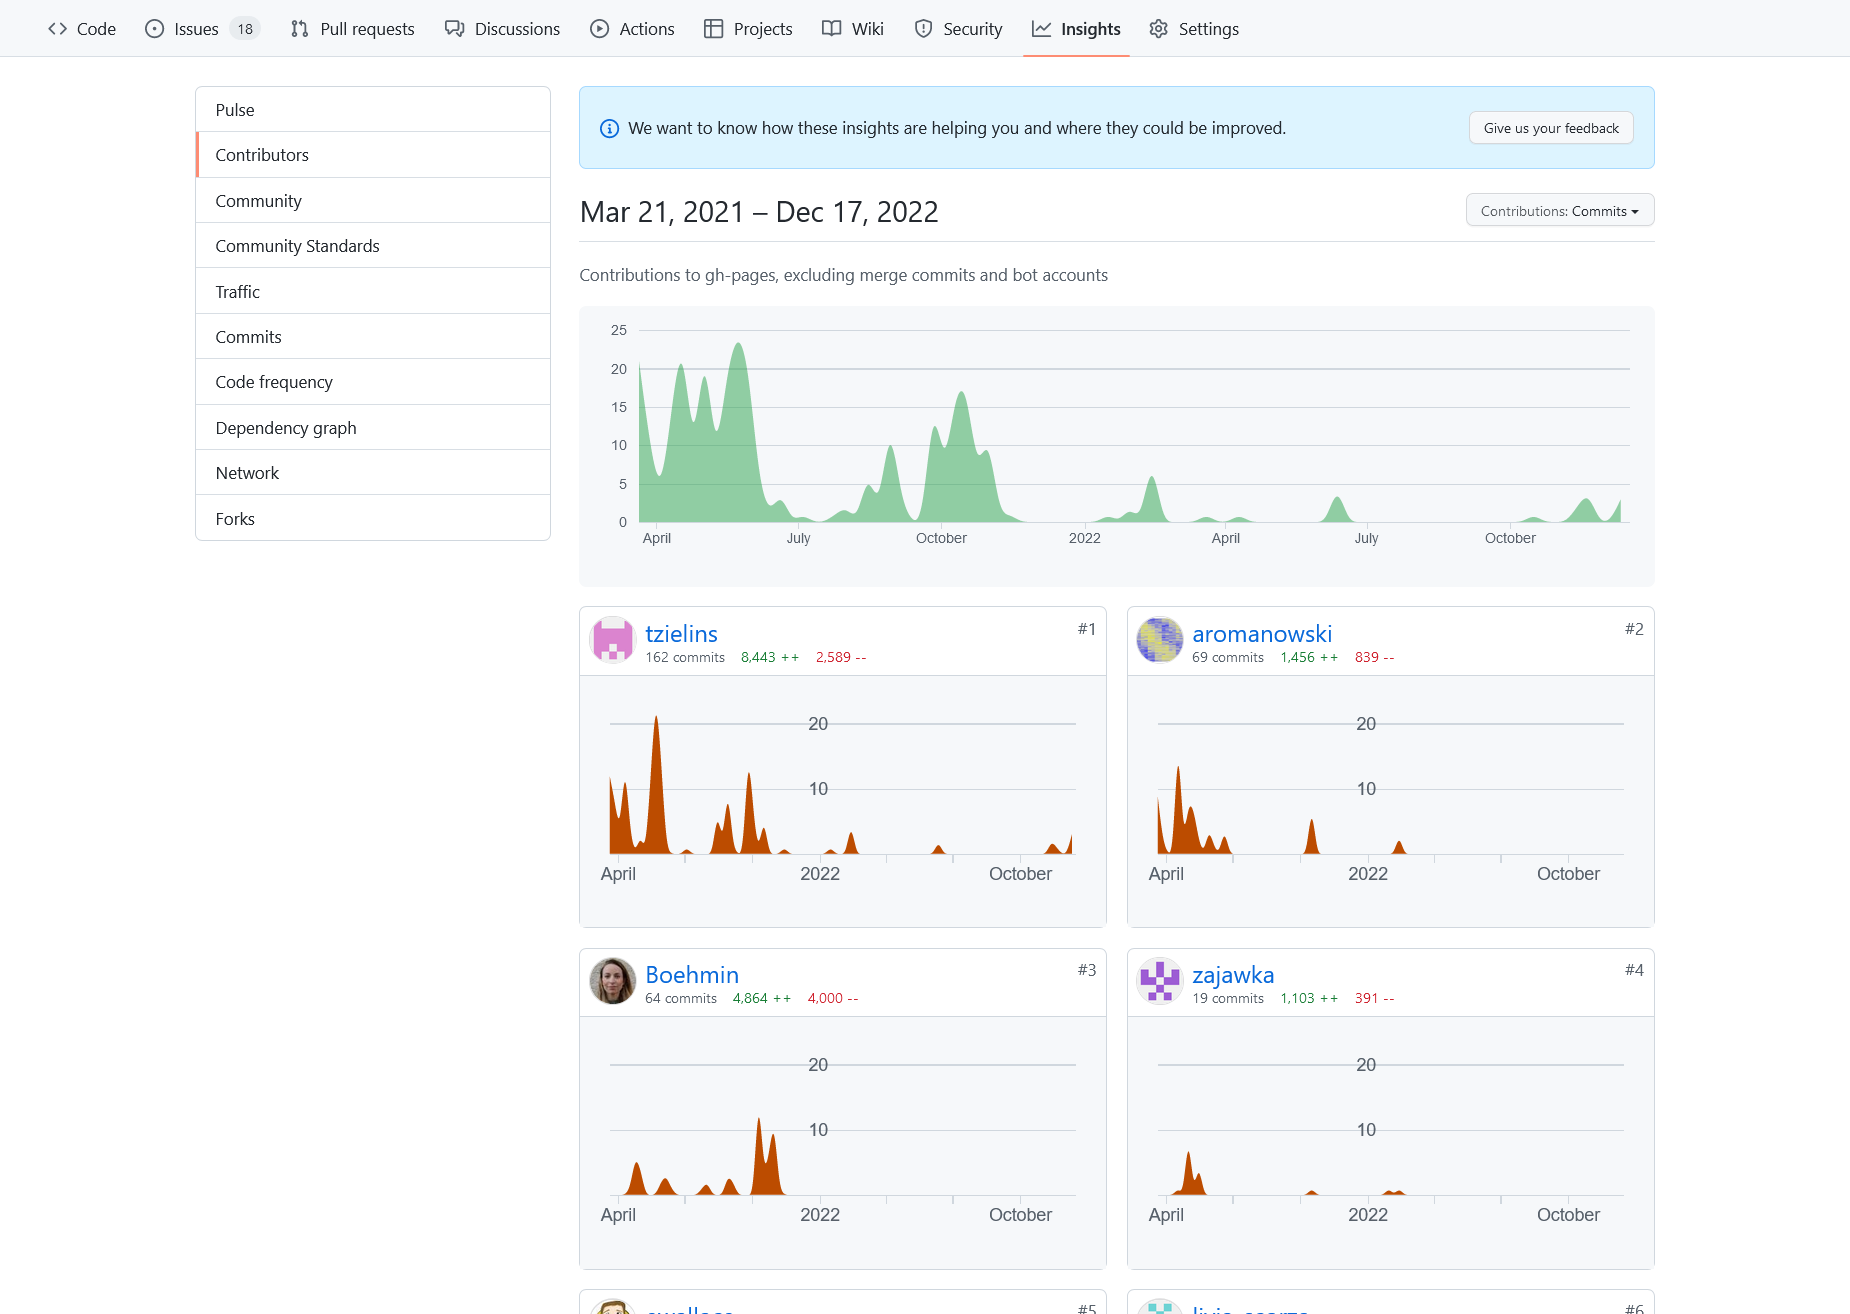1850x1314 pixels.
Task: Click aromanowski 1,456 ++ additions count
Action: coord(1309,657)
